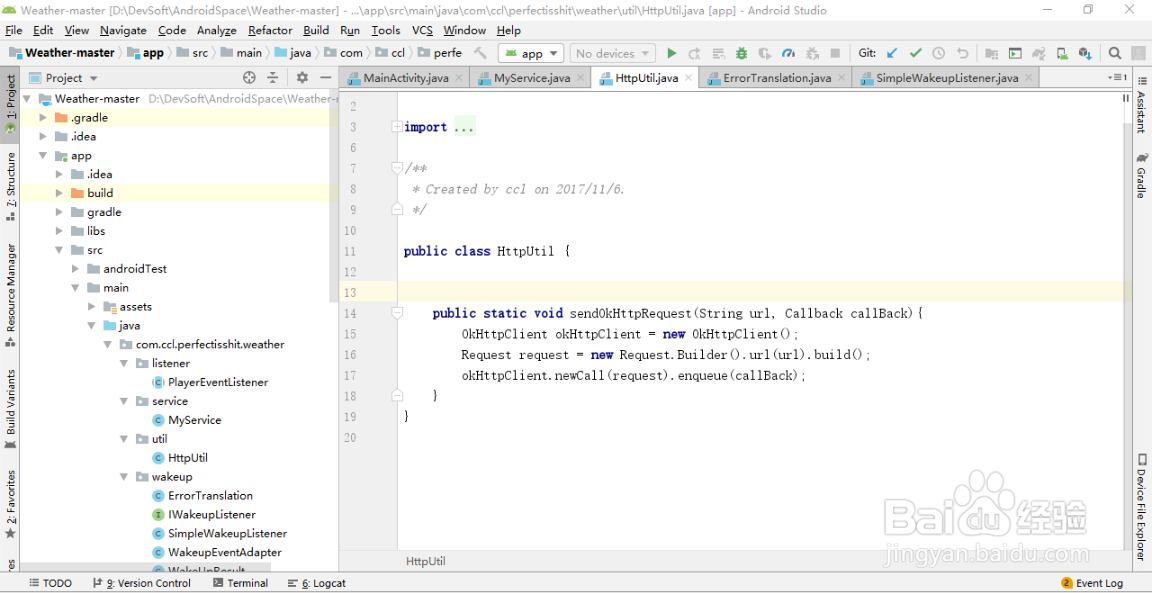Start Debug mode with the bug icon
1152x593 pixels.
[742, 52]
